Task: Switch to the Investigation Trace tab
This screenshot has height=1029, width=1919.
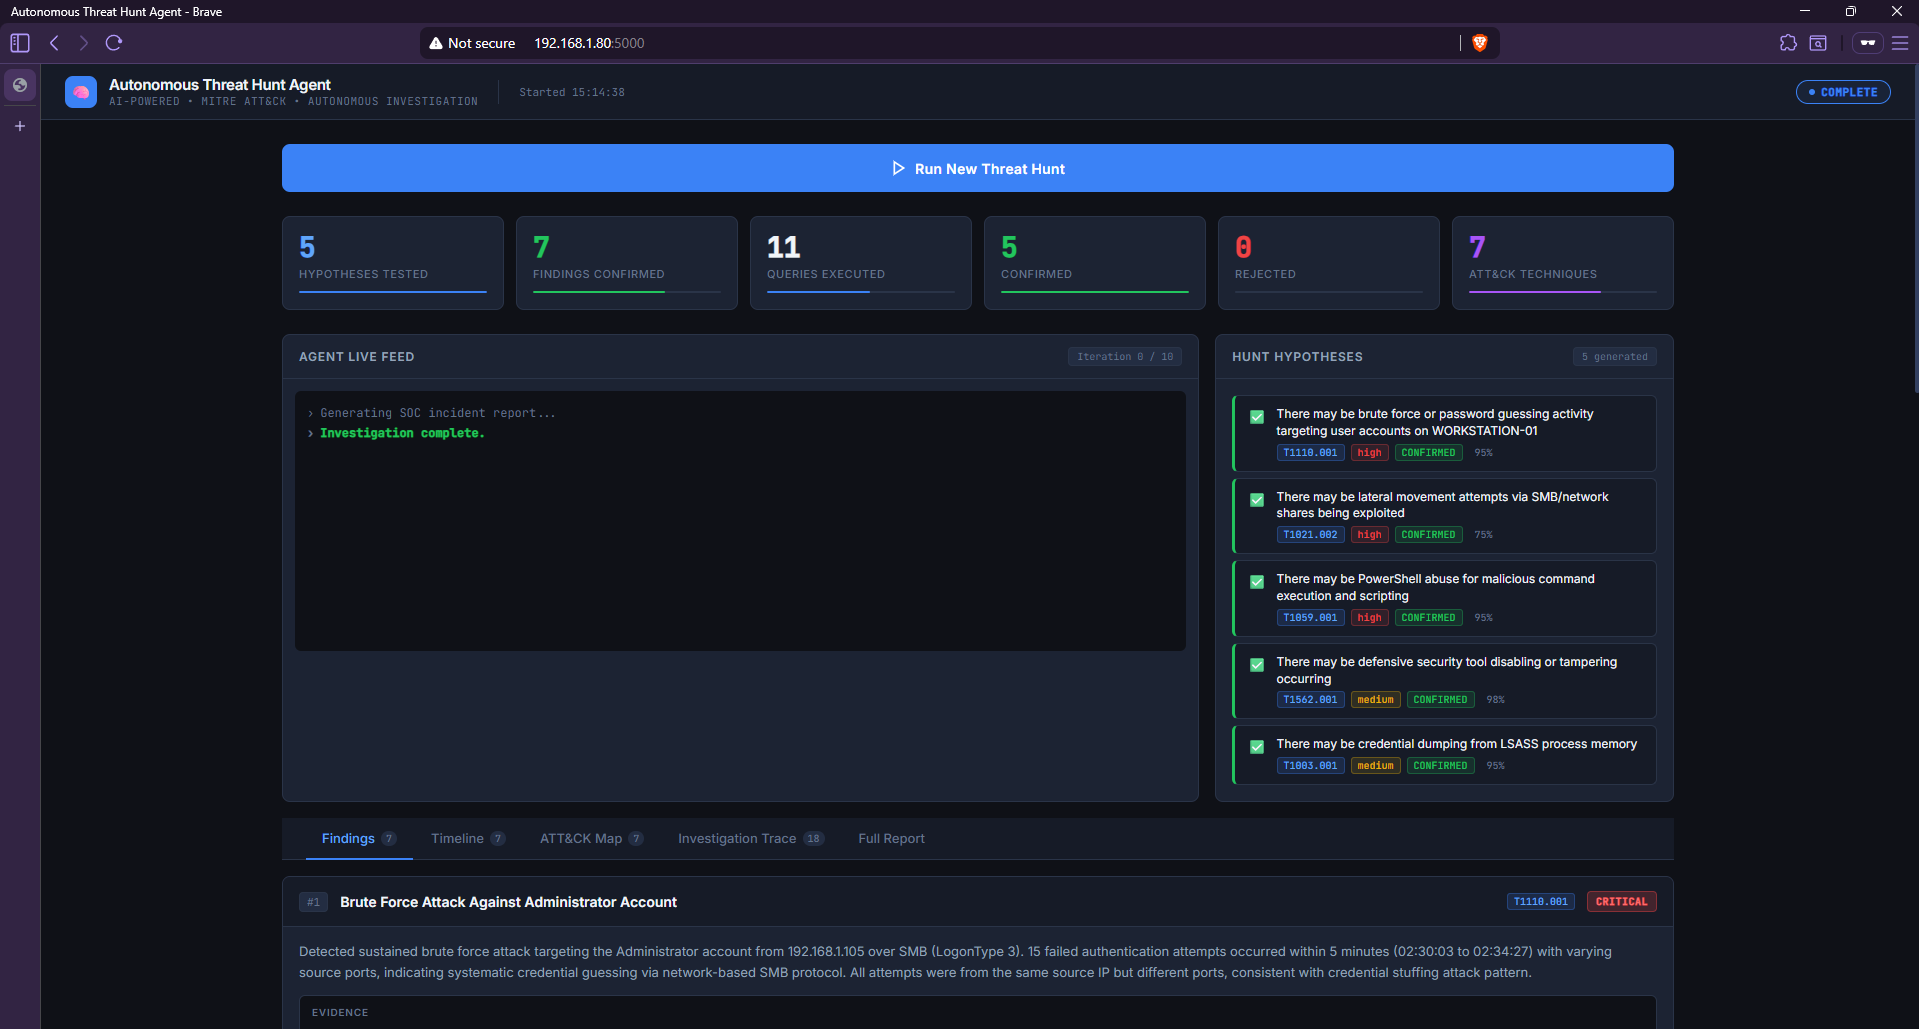Action: click(x=750, y=838)
